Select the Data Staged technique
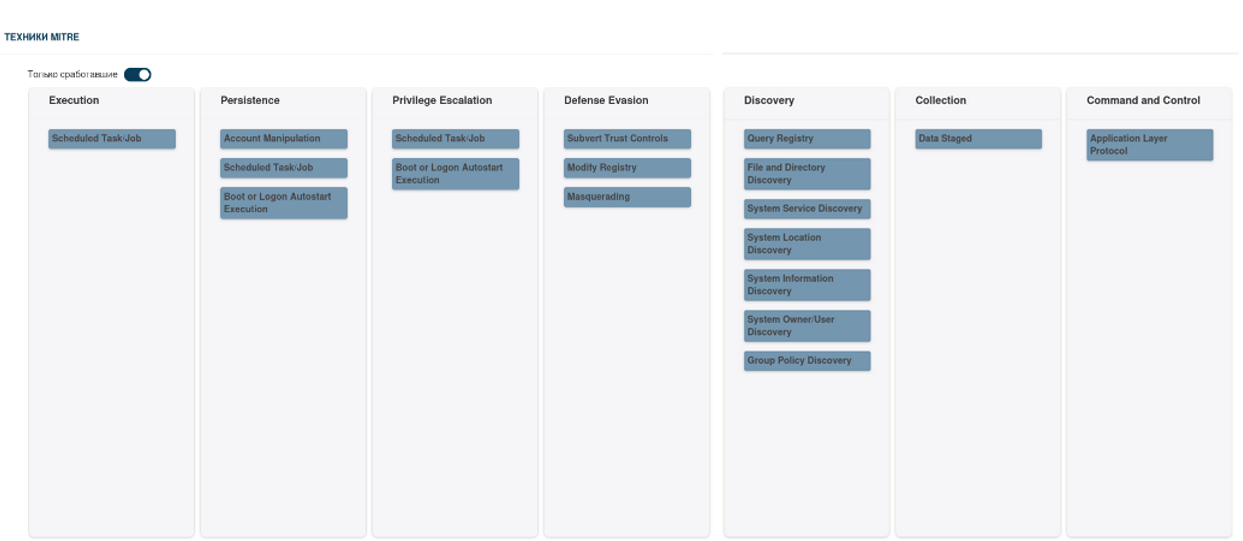Image resolution: width=1243 pixels, height=541 pixels. pyautogui.click(x=978, y=139)
